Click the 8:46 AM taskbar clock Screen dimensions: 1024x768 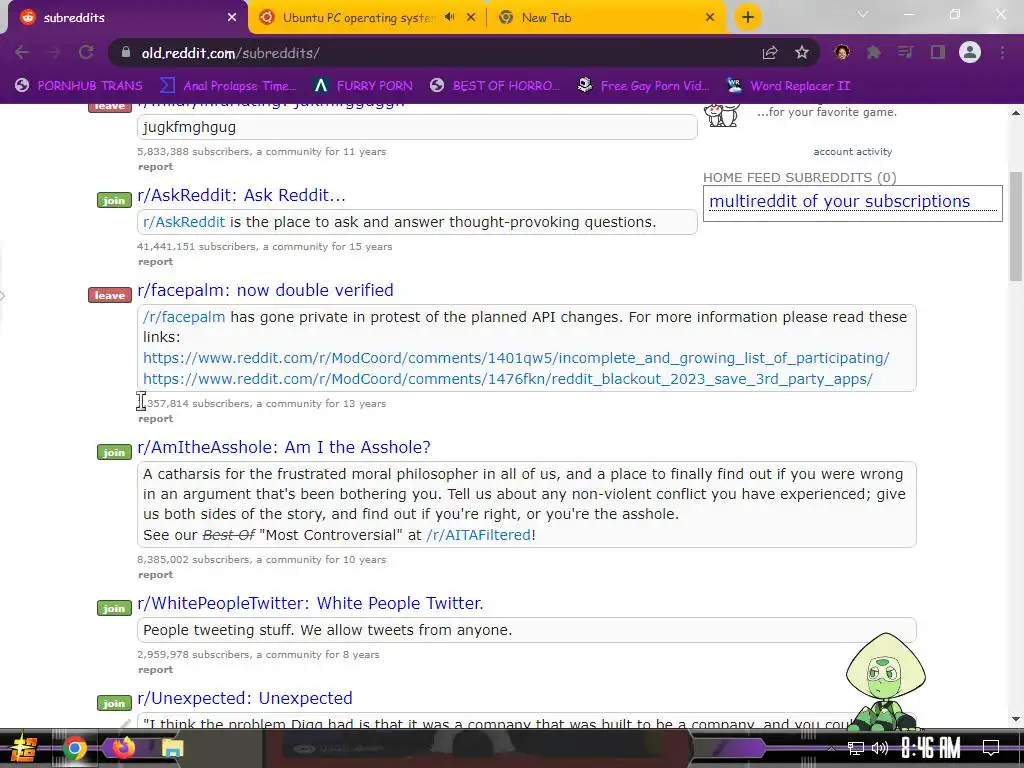(x=931, y=748)
